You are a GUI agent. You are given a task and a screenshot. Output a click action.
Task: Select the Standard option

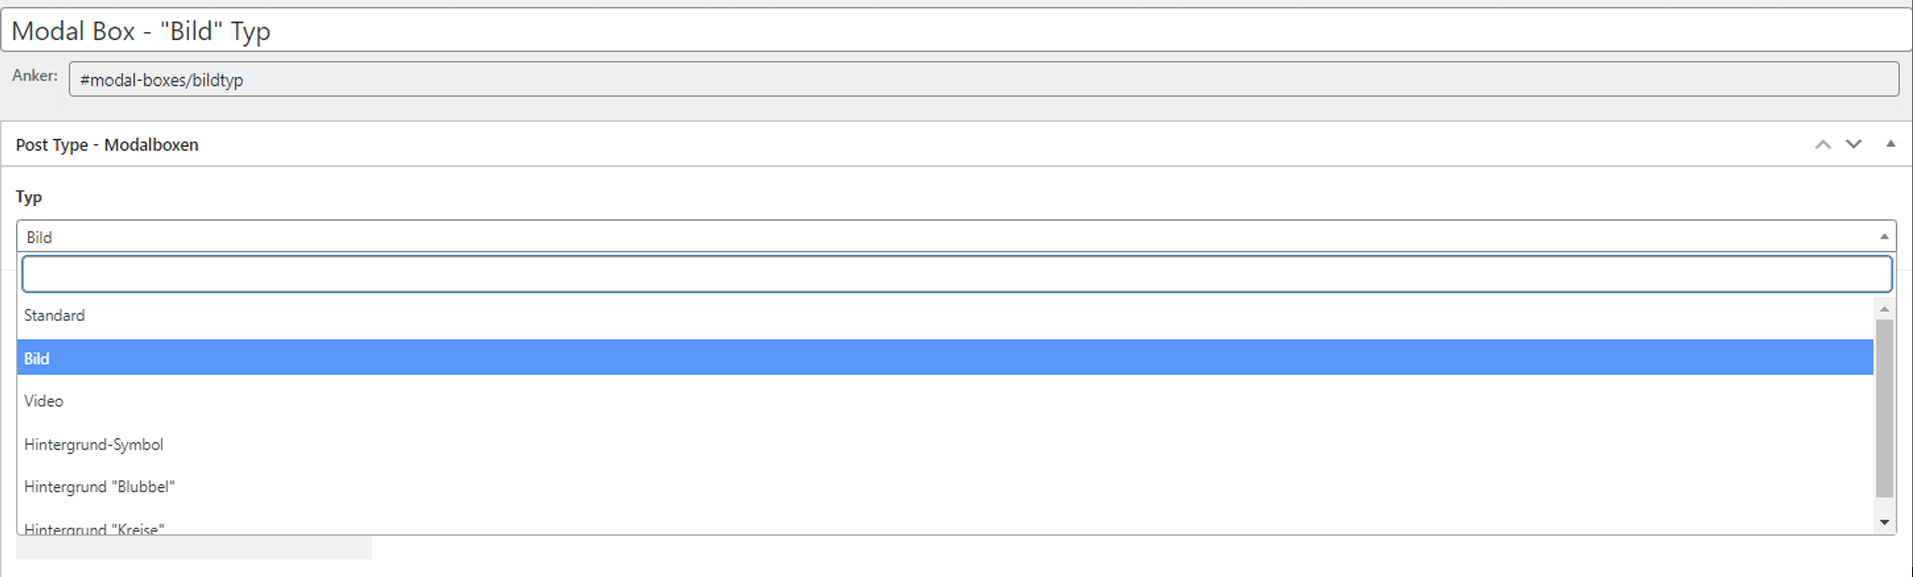(55, 316)
